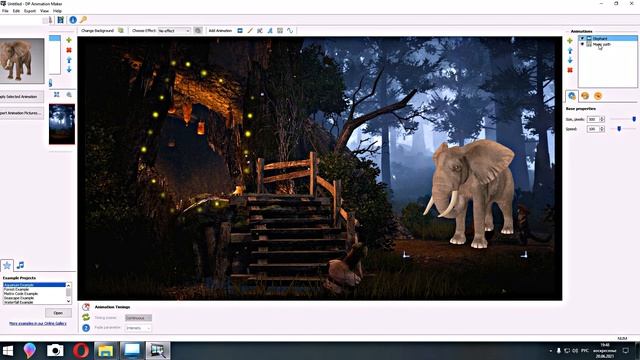Toggle the Elephant animation checkbox
Screen dimensions: 640x360
click(582, 38)
